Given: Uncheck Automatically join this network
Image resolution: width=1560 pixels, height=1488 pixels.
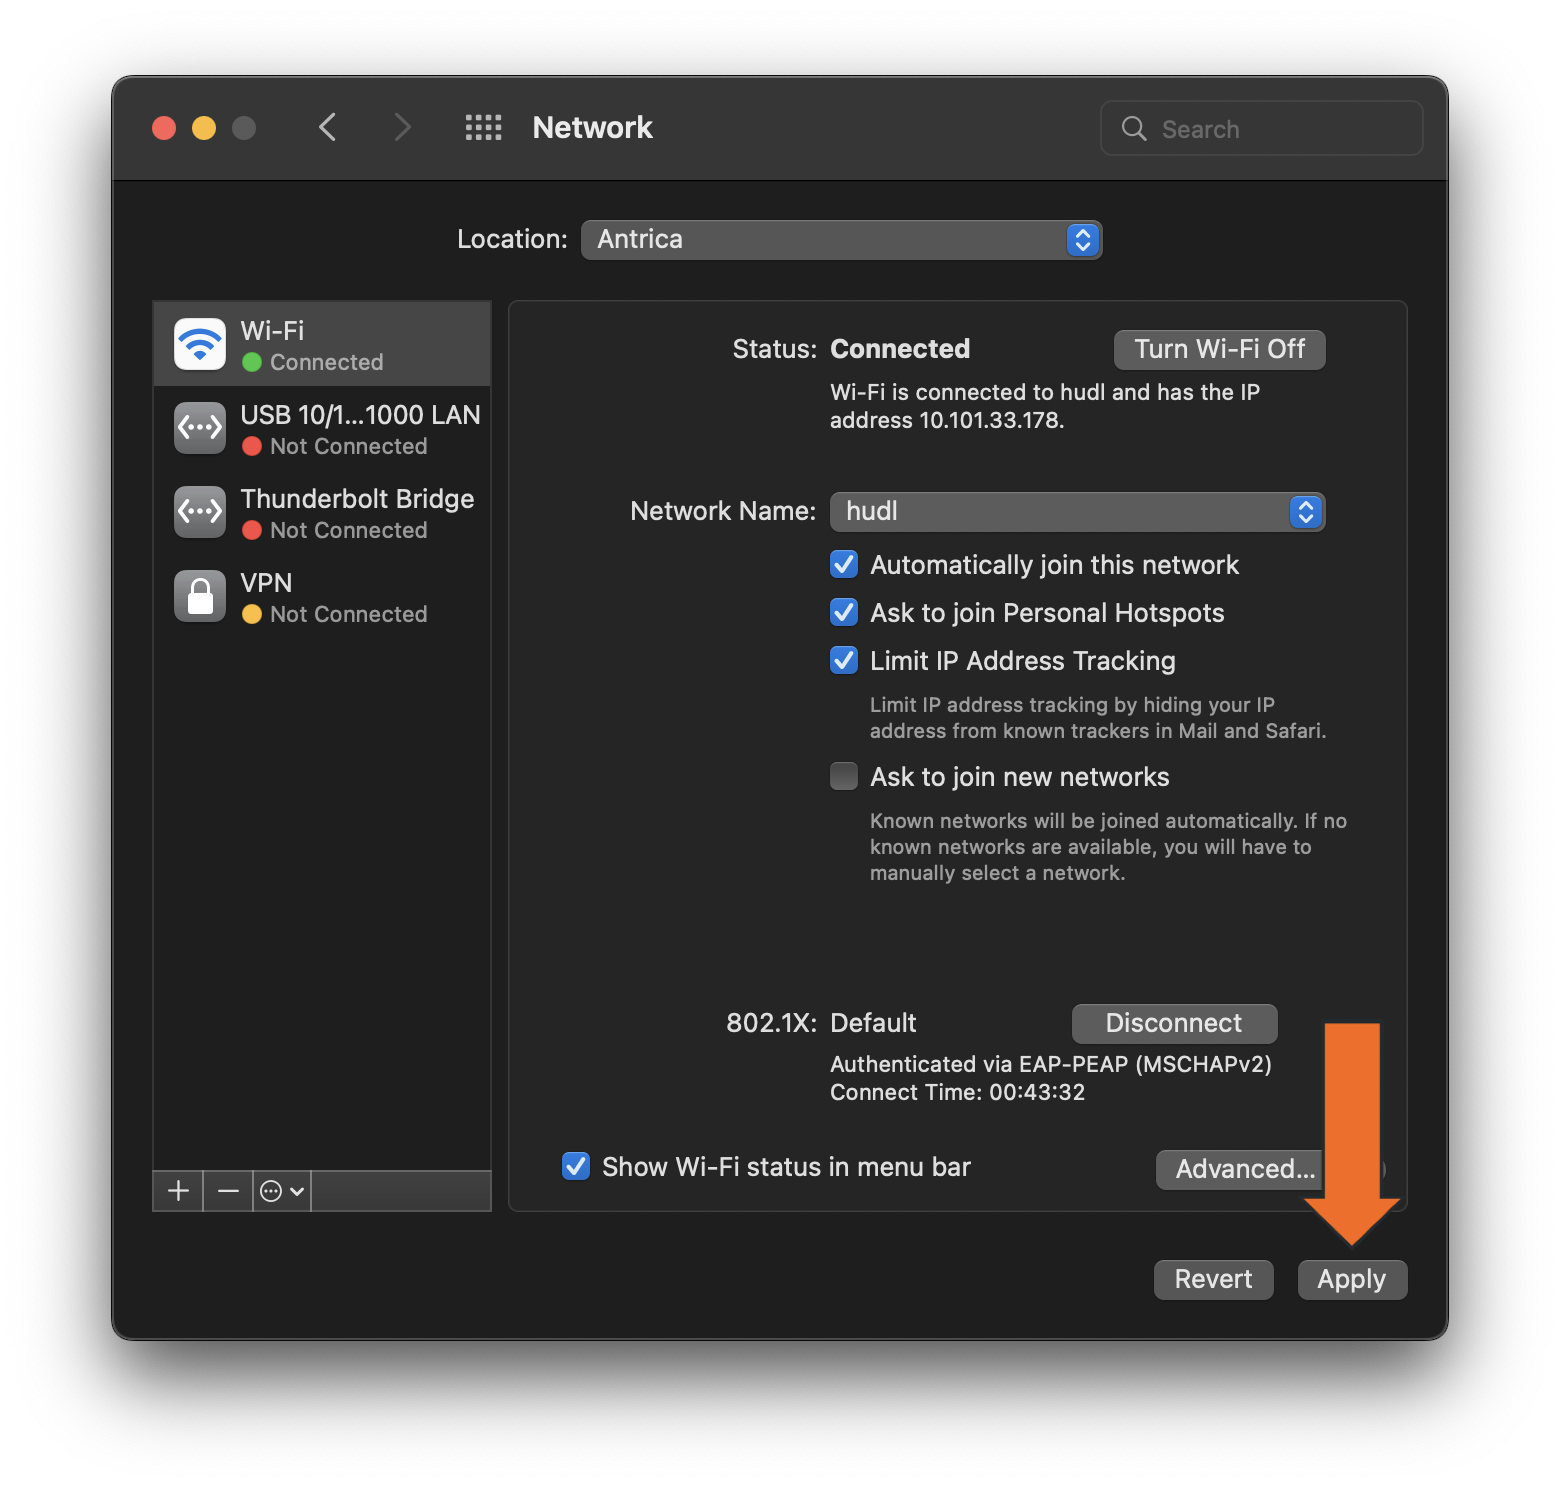Looking at the screenshot, I should (843, 564).
